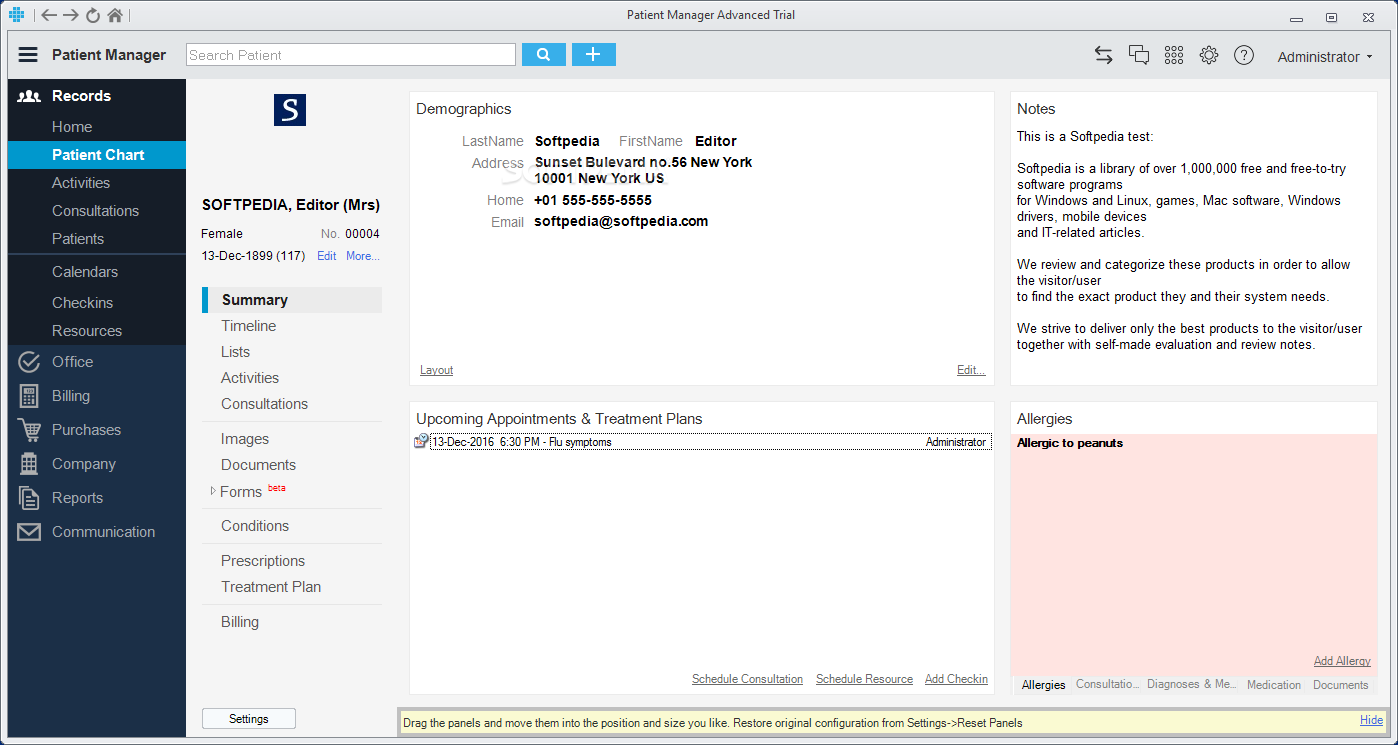
Task: Click Schedule Consultation link
Action: pyautogui.click(x=747, y=679)
